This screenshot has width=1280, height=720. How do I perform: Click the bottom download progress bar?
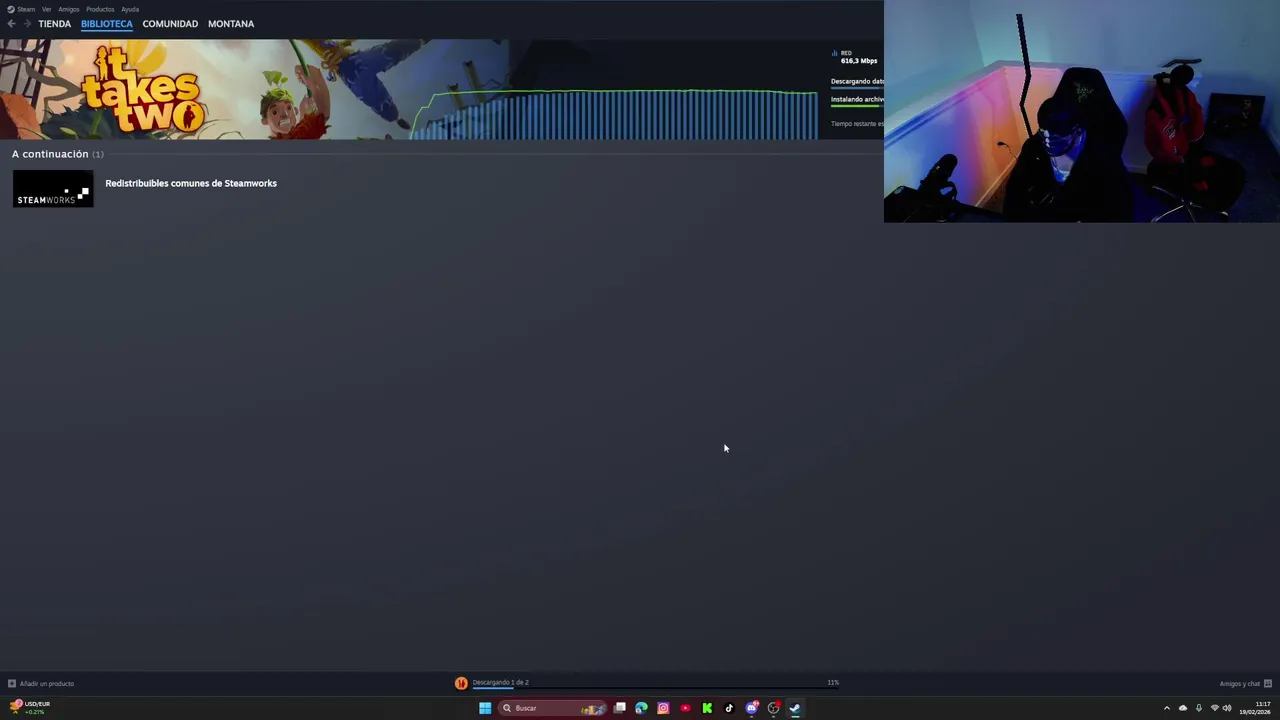click(x=655, y=687)
